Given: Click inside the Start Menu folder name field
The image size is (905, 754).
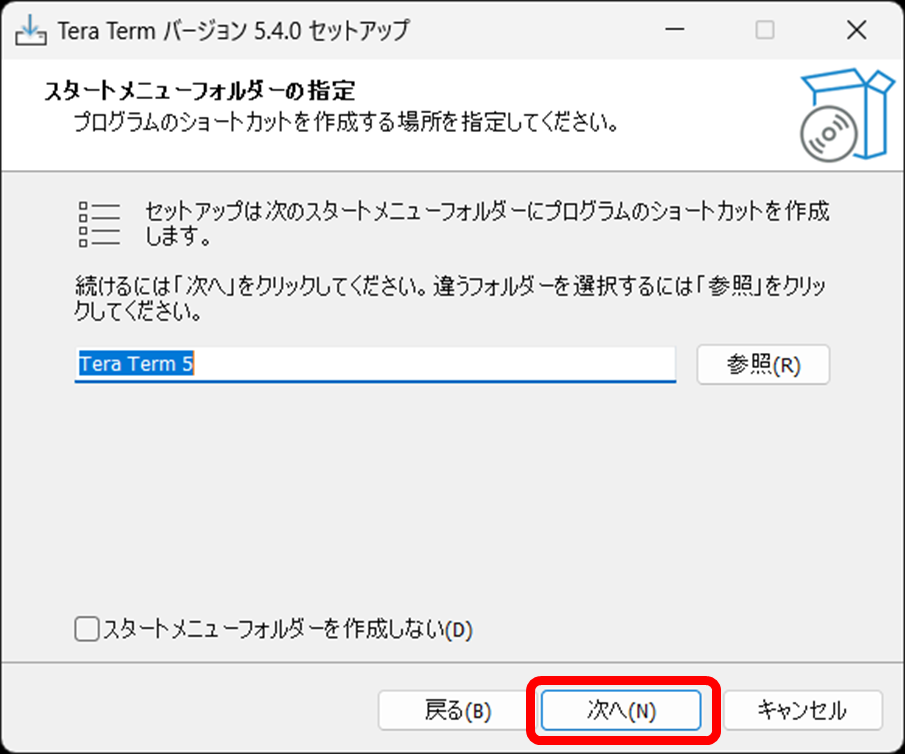Looking at the screenshot, I should click(x=375, y=364).
